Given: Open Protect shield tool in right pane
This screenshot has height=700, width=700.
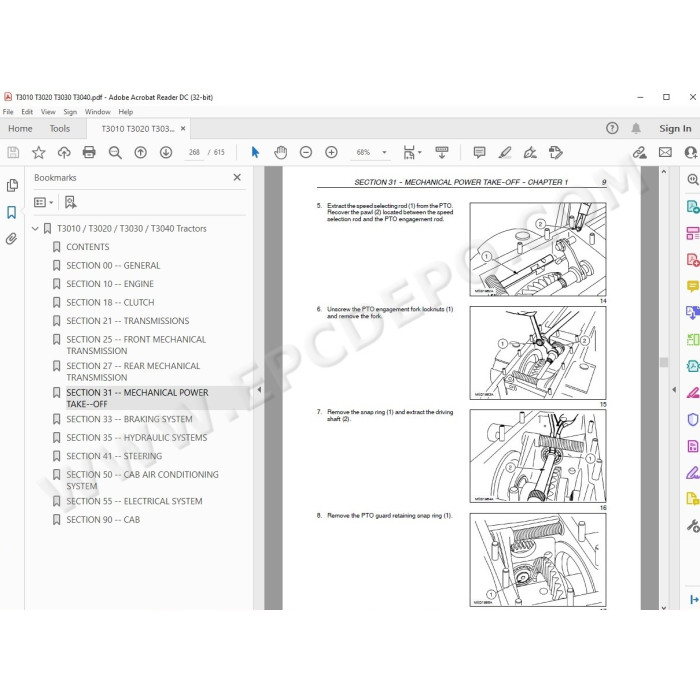Looking at the screenshot, I should [692, 419].
